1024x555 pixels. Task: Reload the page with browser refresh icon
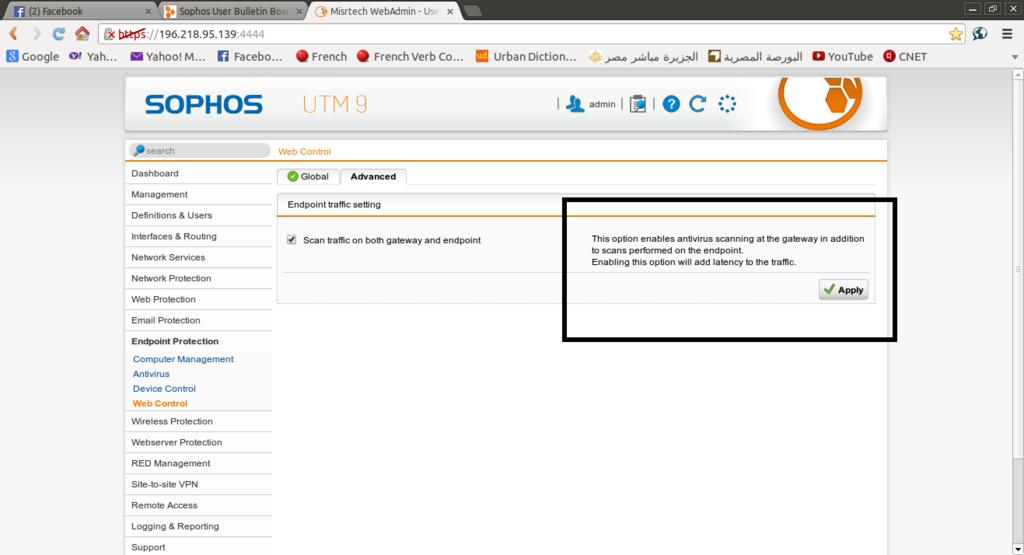click(59, 34)
